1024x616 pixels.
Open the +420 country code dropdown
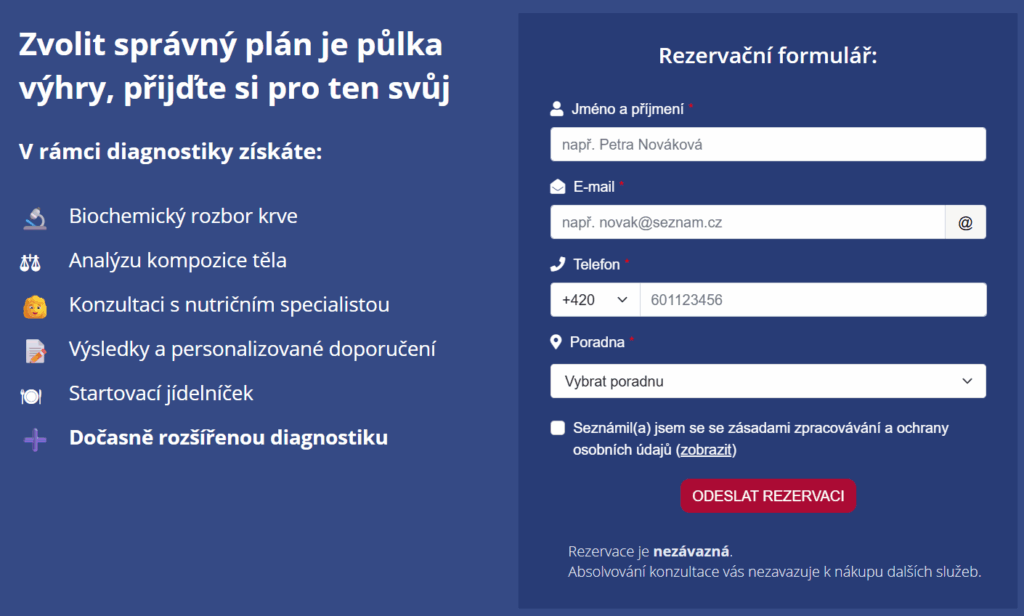pos(595,300)
